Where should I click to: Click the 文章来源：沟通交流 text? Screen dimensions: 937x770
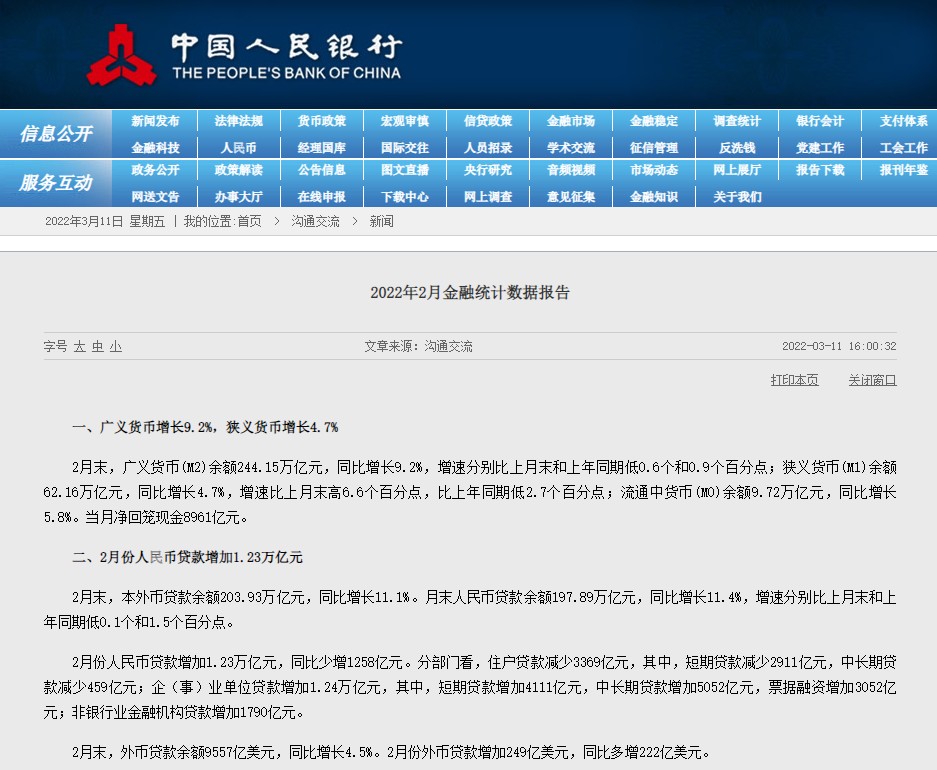[418, 346]
